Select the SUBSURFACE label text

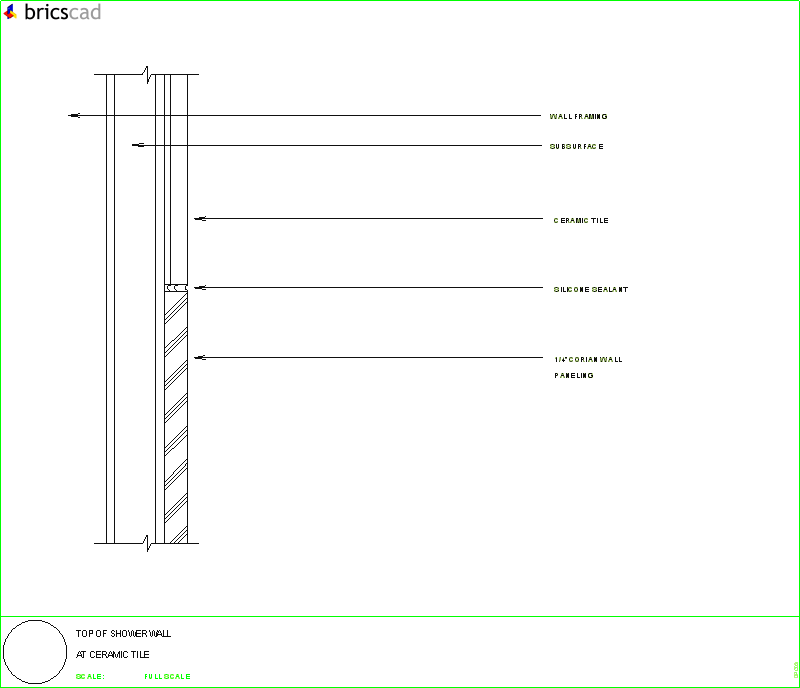575,146
